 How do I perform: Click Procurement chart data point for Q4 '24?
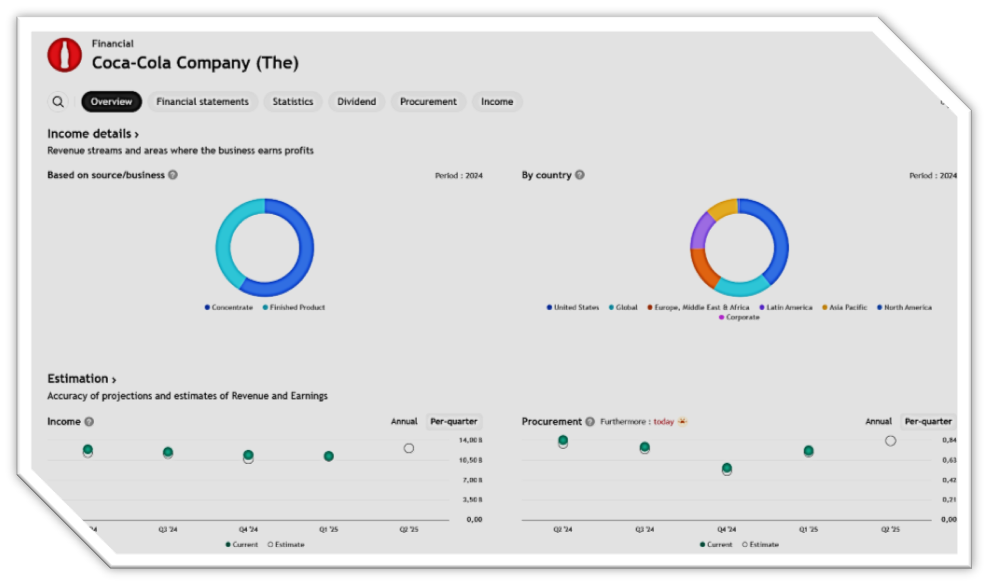(x=727, y=469)
